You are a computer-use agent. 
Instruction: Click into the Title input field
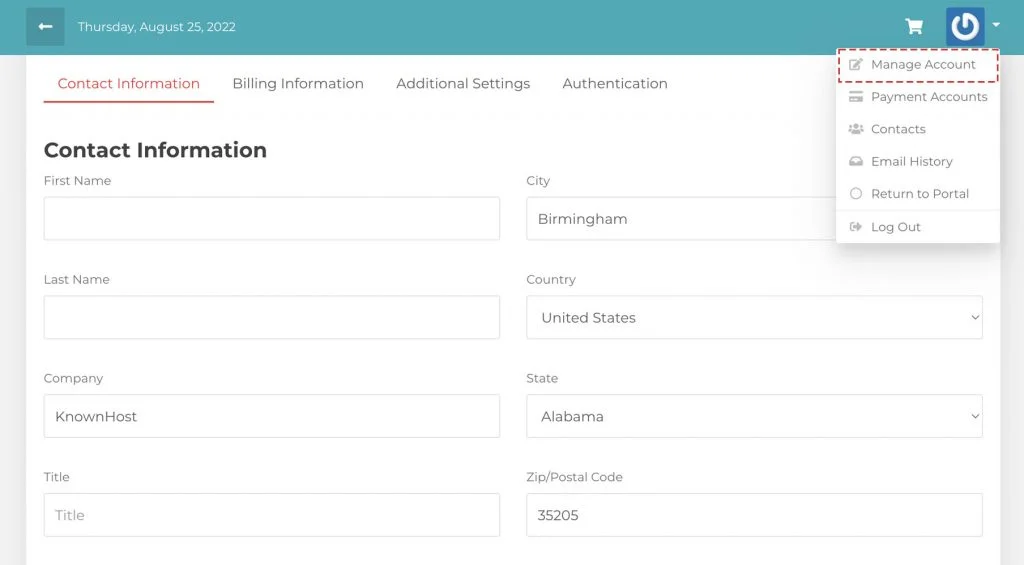coord(272,515)
